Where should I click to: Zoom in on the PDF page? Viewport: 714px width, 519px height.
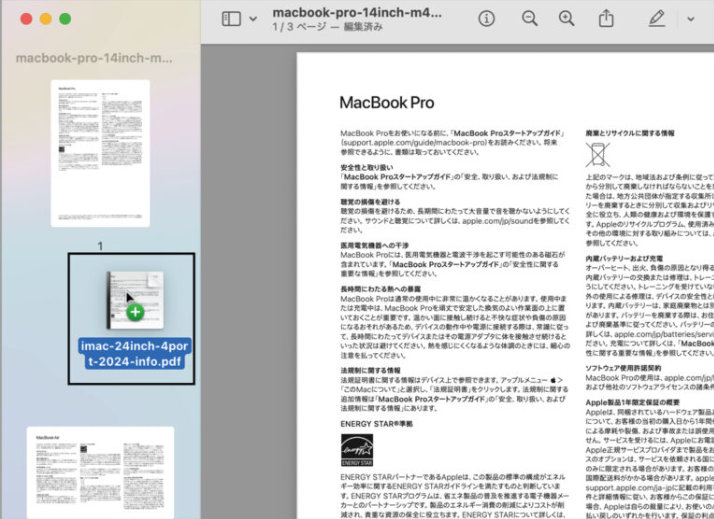tap(566, 19)
